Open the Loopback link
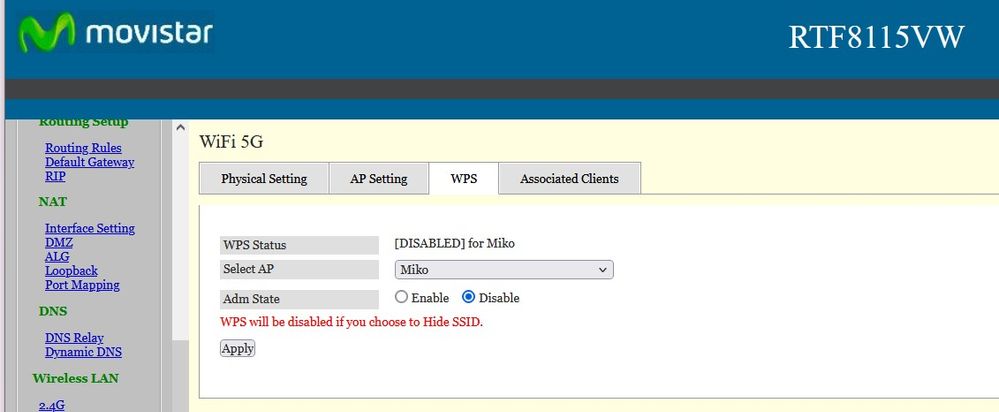 click(x=71, y=270)
